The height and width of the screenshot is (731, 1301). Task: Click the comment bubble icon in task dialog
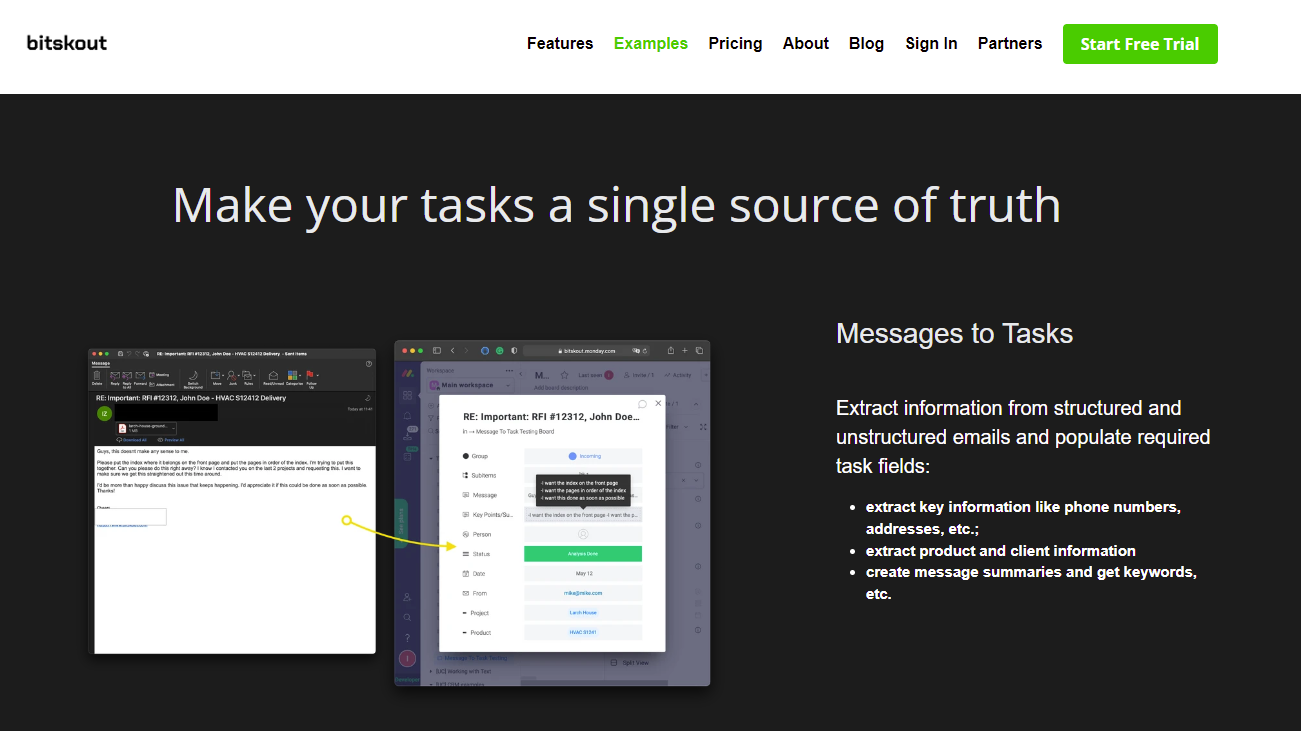pyautogui.click(x=642, y=404)
